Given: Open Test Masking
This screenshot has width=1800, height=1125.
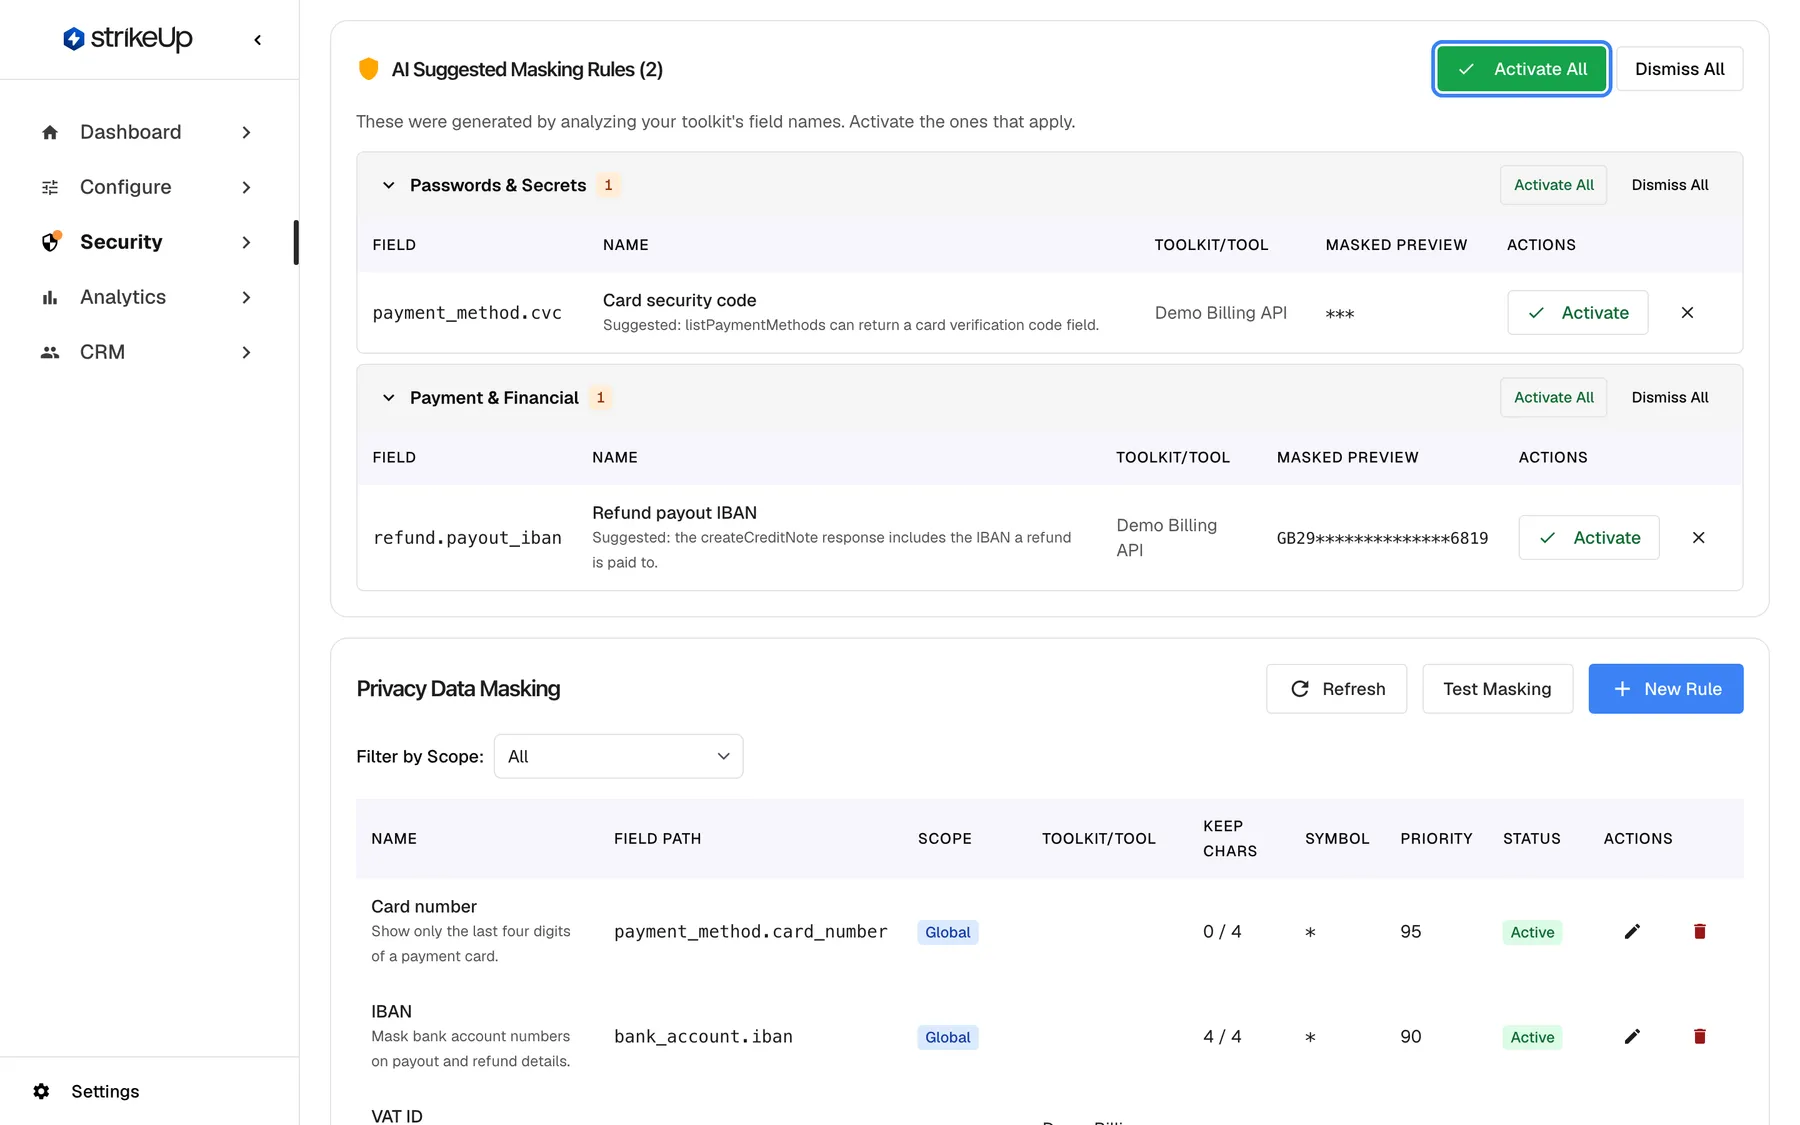Looking at the screenshot, I should point(1497,689).
